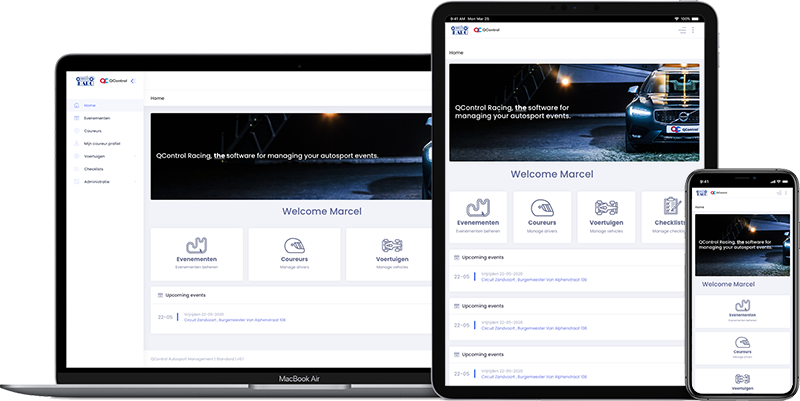This screenshot has height=401, width=800.
Task: Click the Voertuigen race car icon on tablet
Action: pyautogui.click(x=607, y=208)
